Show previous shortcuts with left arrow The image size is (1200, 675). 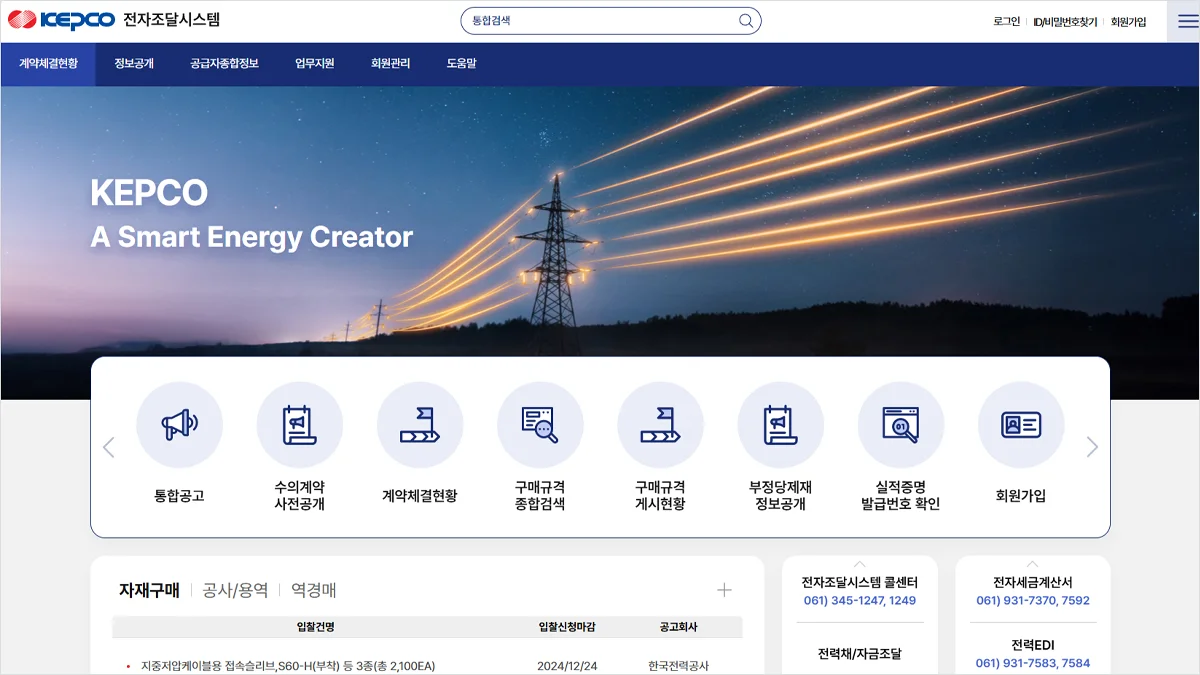pos(109,447)
